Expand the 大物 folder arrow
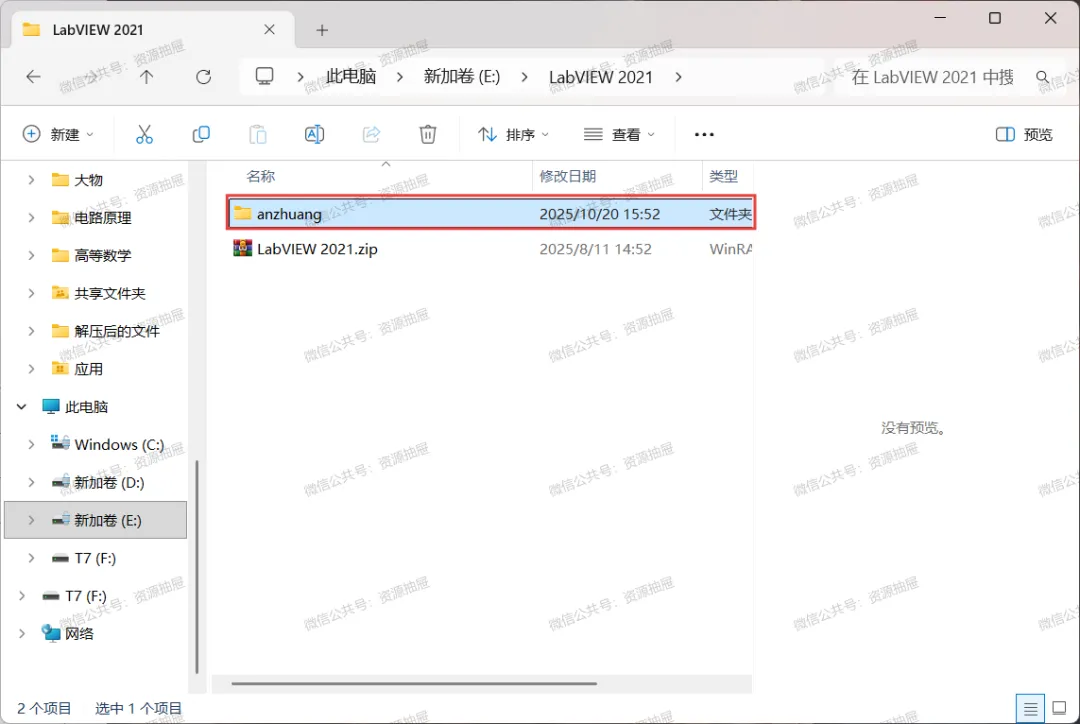Screen dimensions: 1080x724 pyautogui.click(x=31, y=180)
